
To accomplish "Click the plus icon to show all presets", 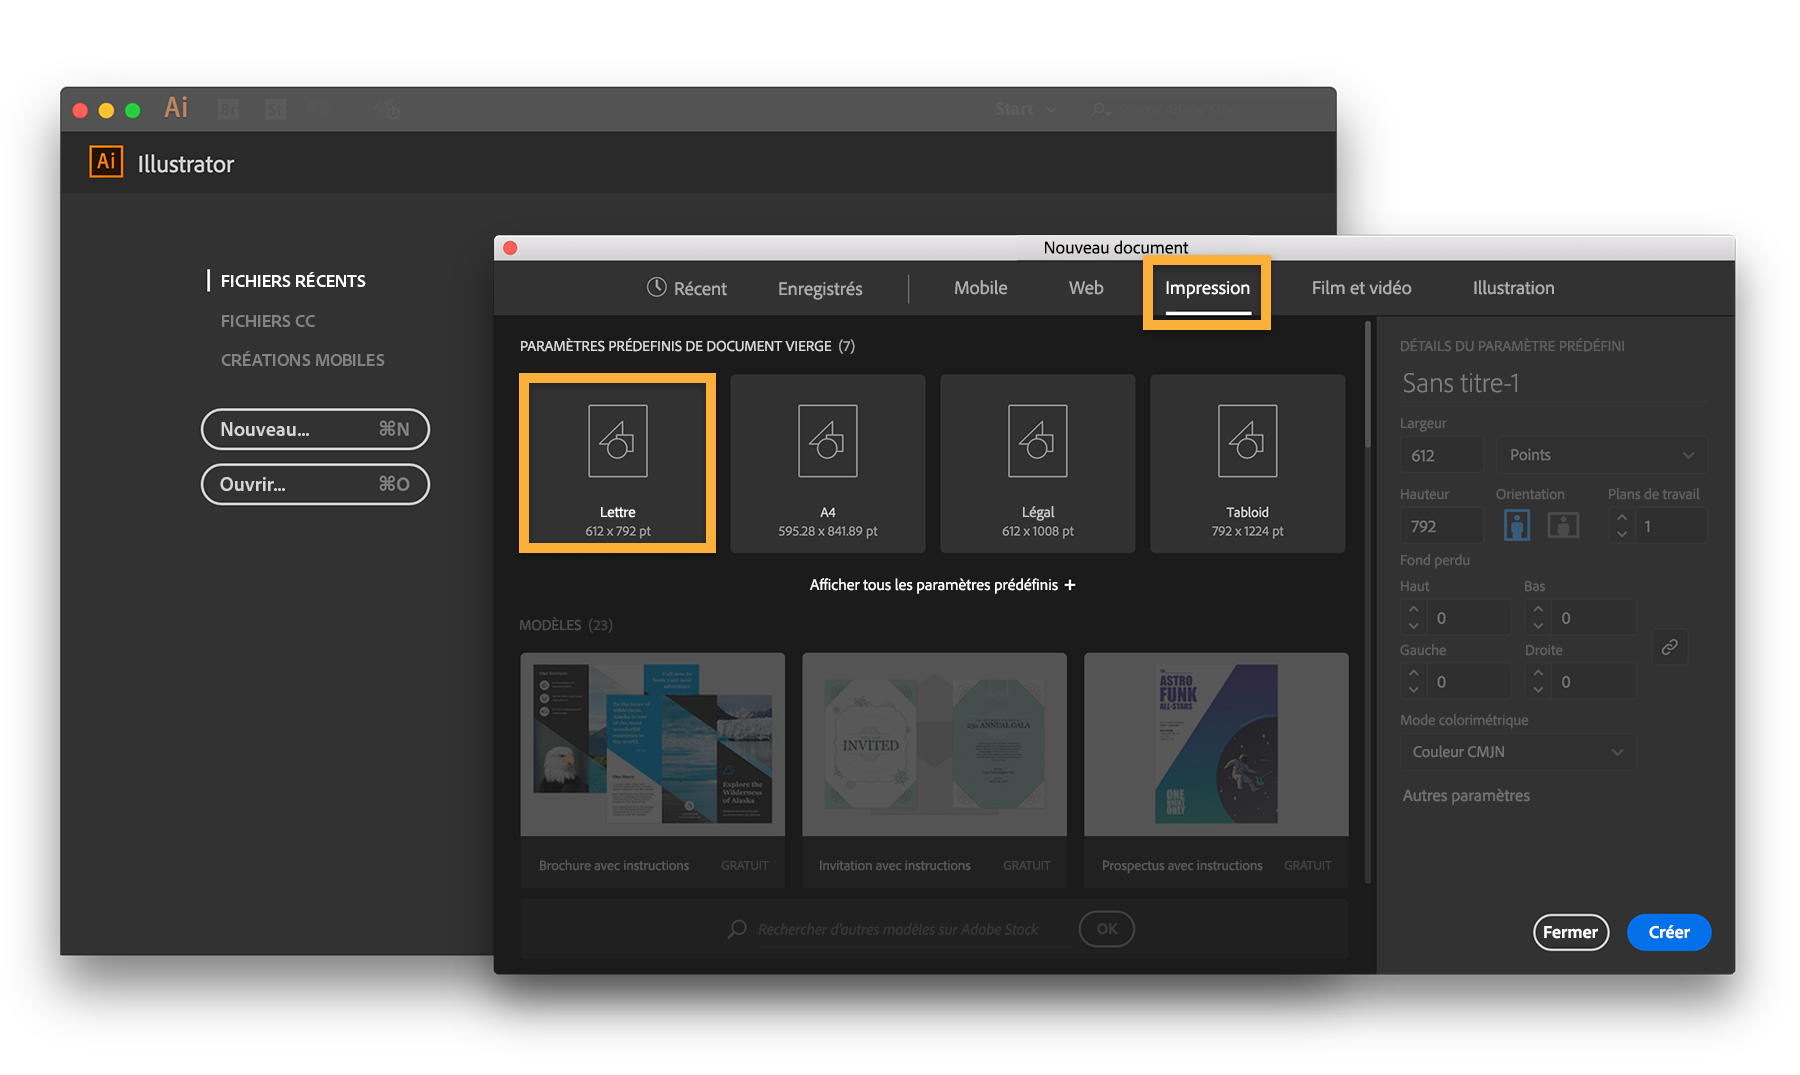I will click(x=1070, y=585).
